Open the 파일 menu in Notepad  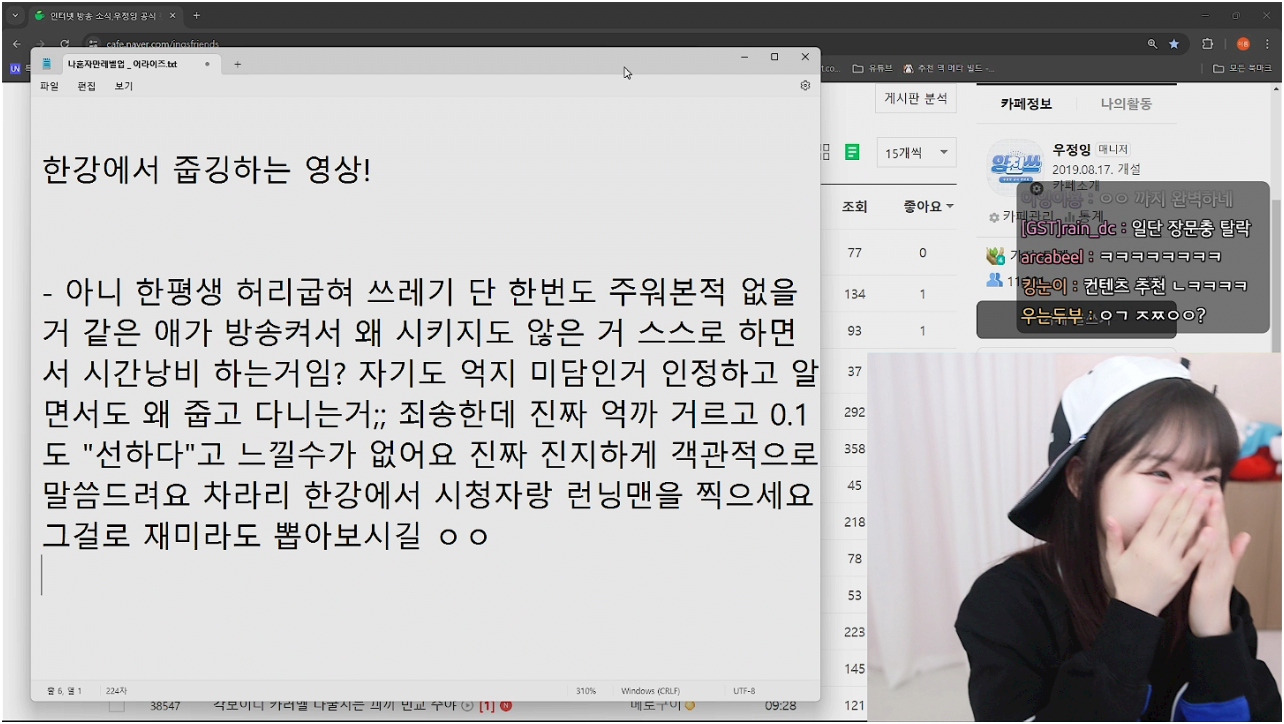click(48, 86)
